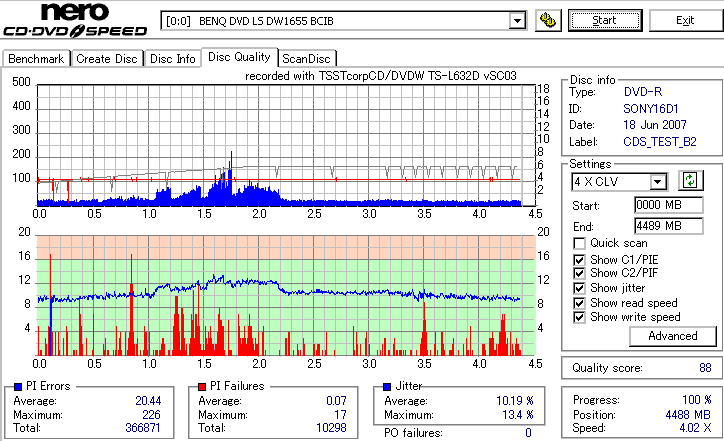Switch to the Benchmark tab

tap(36, 59)
